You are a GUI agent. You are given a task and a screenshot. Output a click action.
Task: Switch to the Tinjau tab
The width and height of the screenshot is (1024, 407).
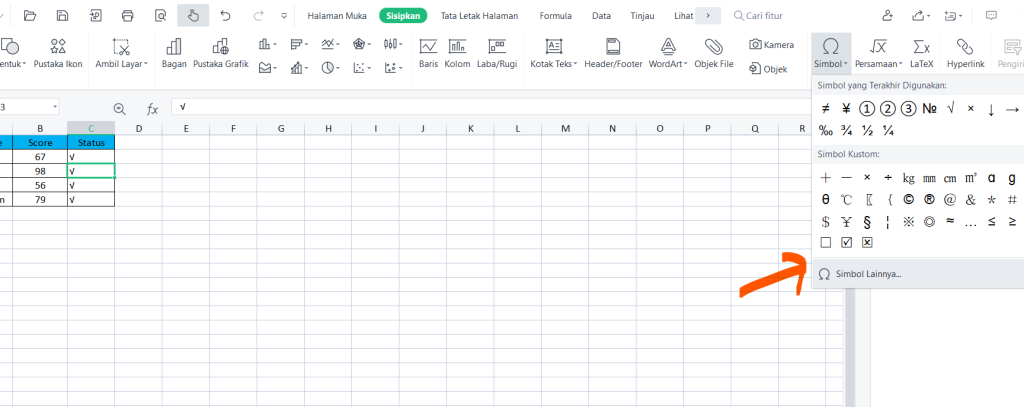coord(642,16)
